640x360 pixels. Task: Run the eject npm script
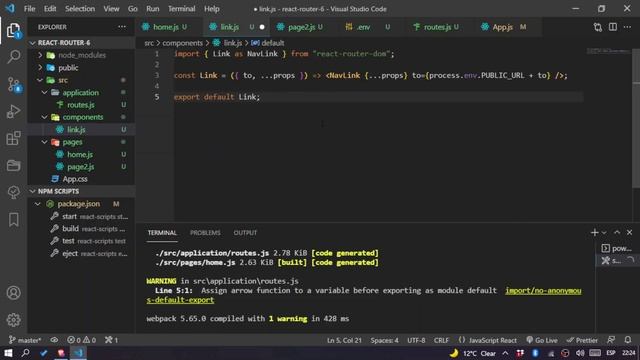click(88, 253)
